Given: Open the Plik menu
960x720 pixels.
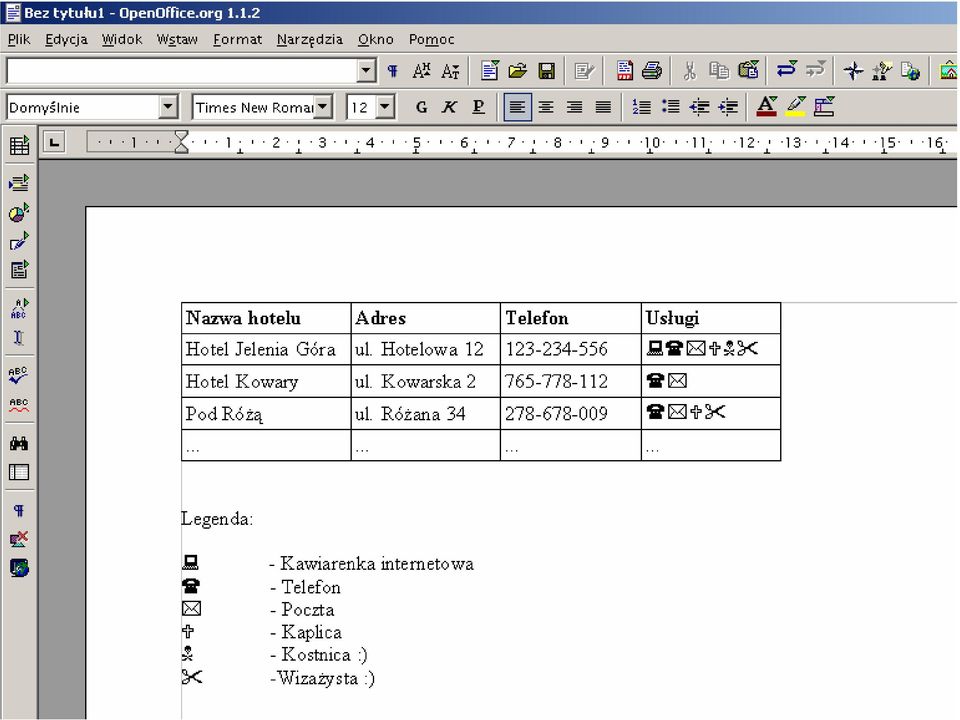Looking at the screenshot, I should 19,39.
